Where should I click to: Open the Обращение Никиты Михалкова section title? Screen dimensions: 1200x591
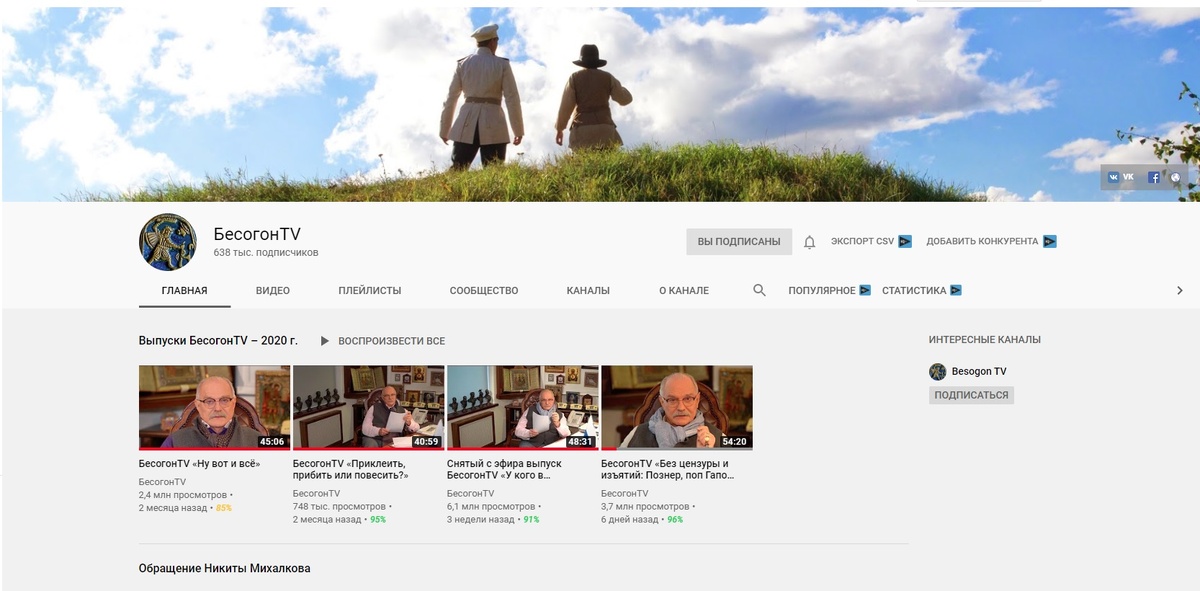225,568
